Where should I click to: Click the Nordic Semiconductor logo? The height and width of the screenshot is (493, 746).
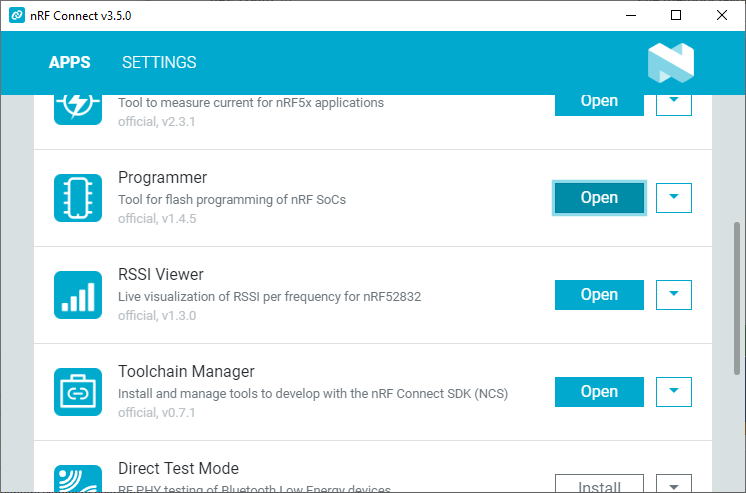point(671,63)
